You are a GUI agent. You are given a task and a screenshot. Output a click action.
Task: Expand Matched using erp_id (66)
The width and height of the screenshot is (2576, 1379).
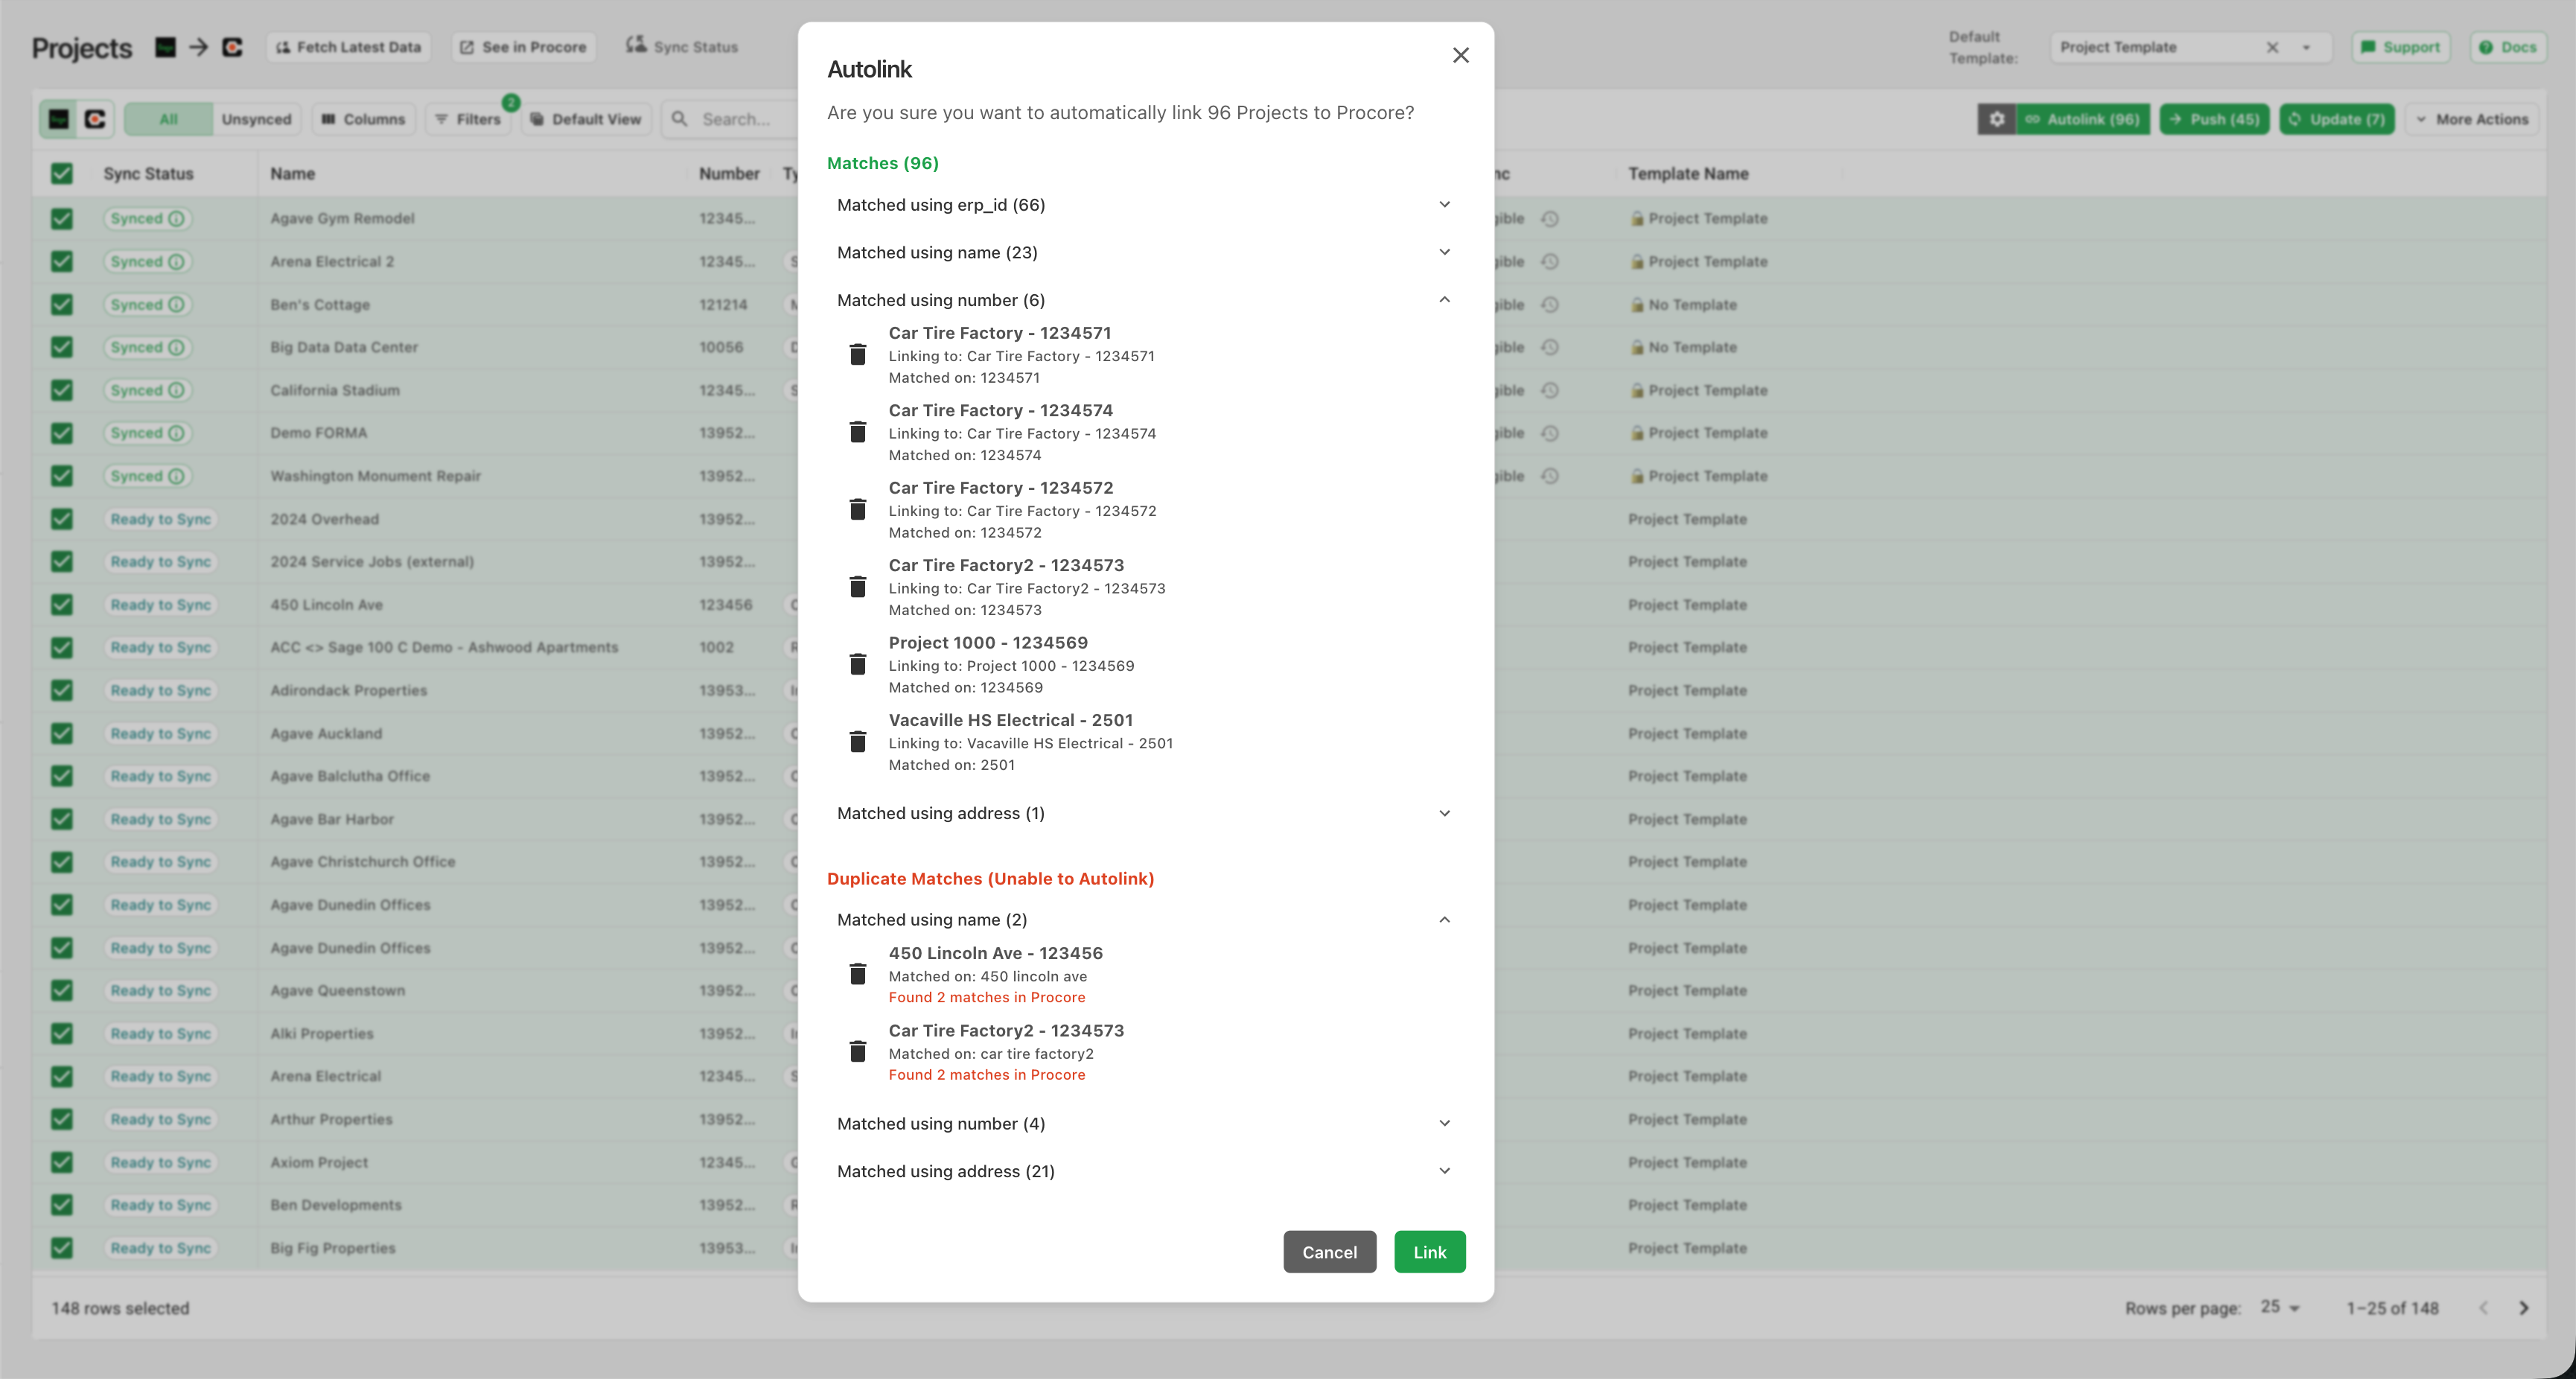[1145, 205]
